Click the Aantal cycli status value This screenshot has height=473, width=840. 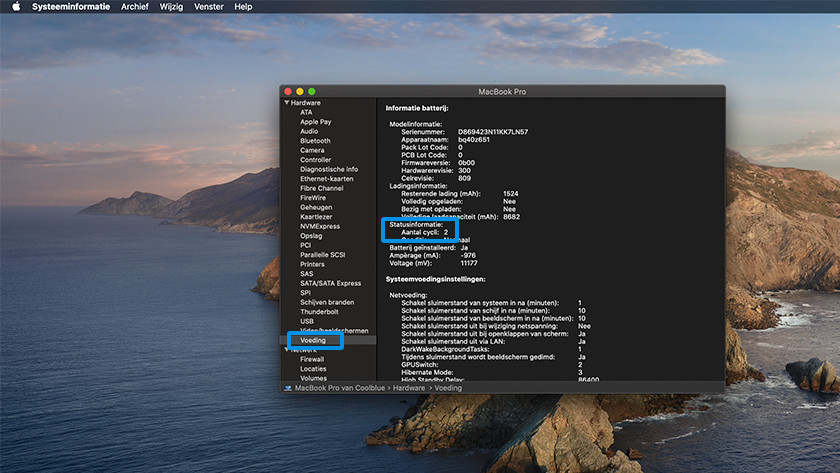pyautogui.click(x=445, y=232)
